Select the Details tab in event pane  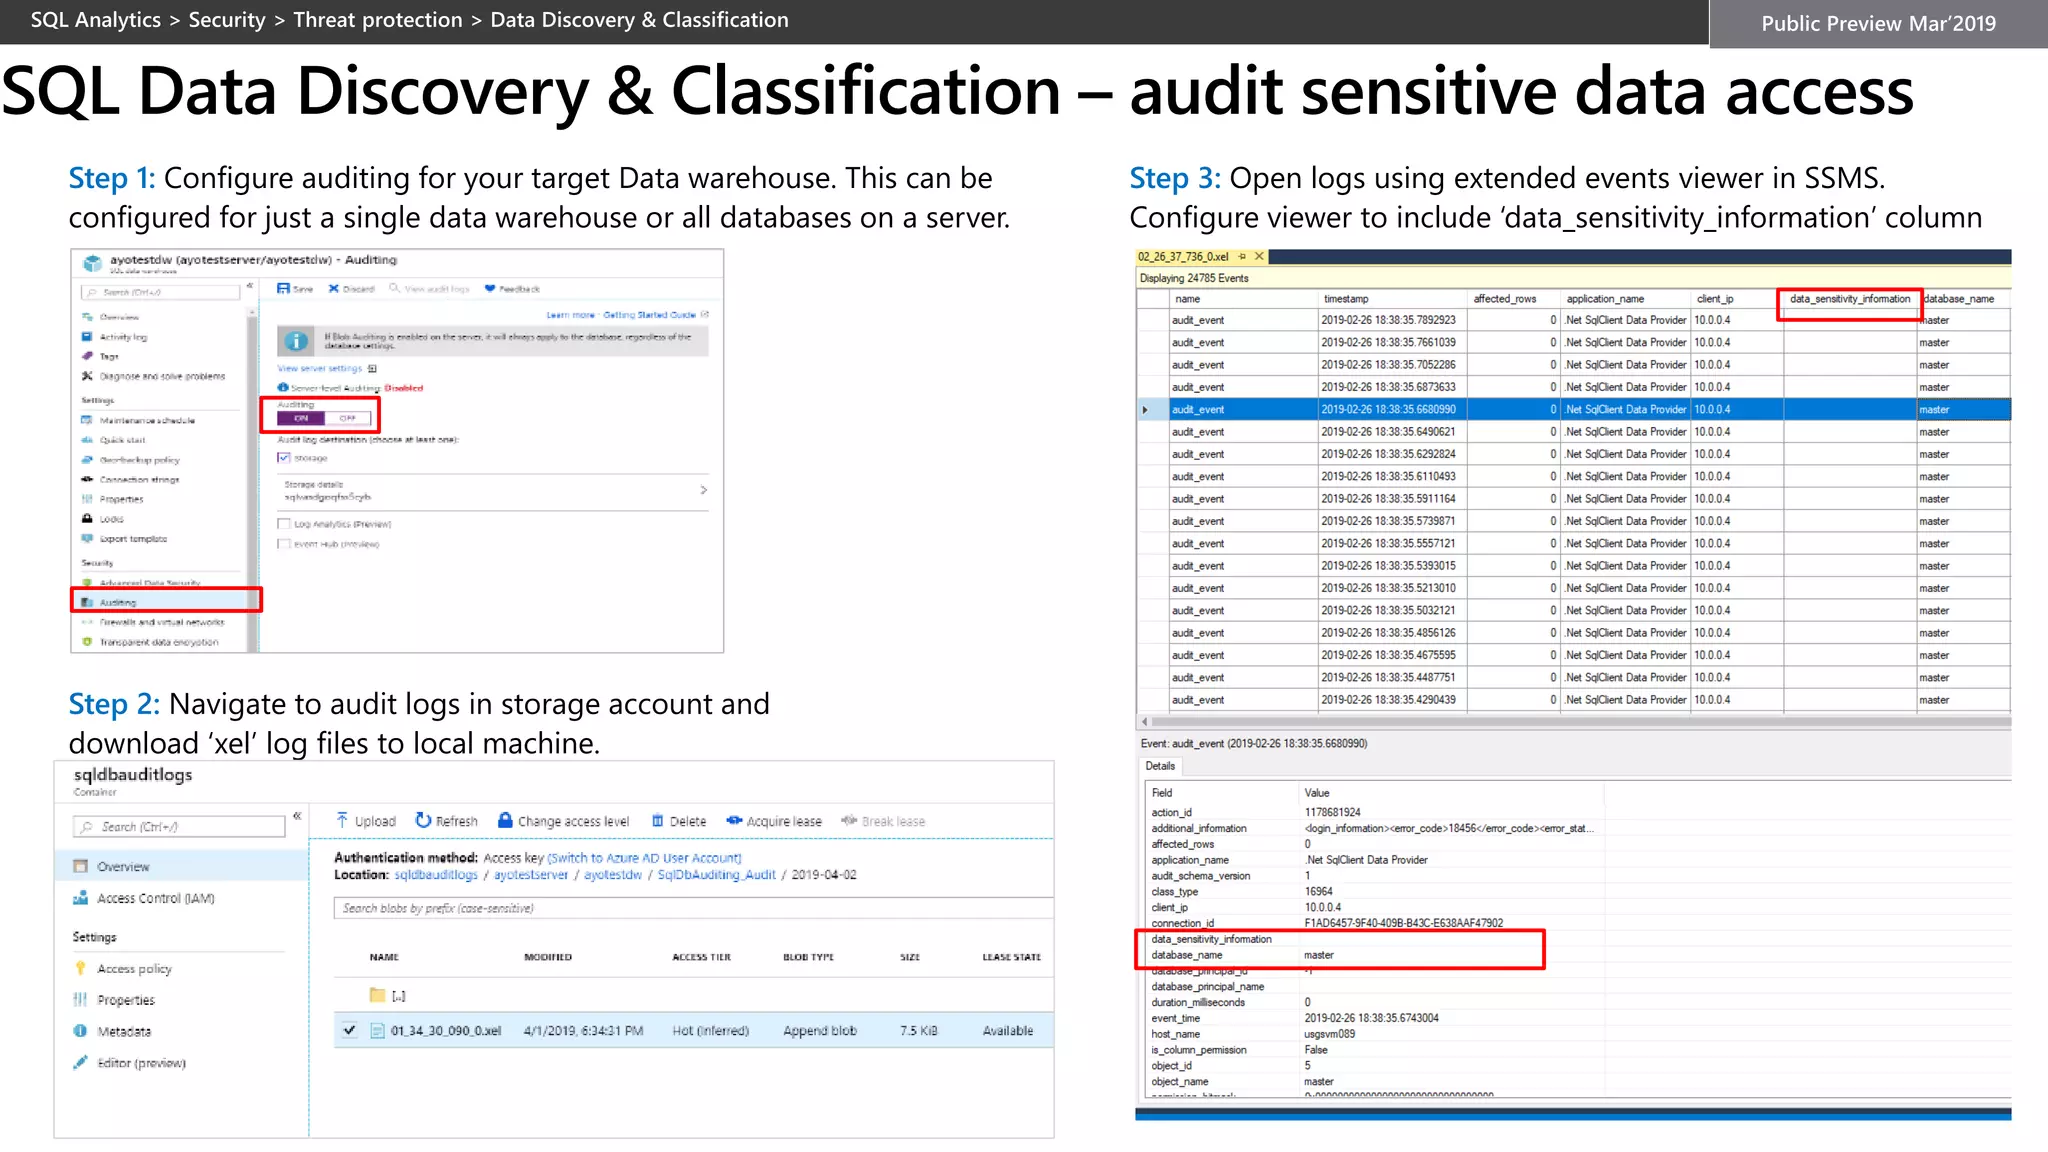click(x=1161, y=766)
